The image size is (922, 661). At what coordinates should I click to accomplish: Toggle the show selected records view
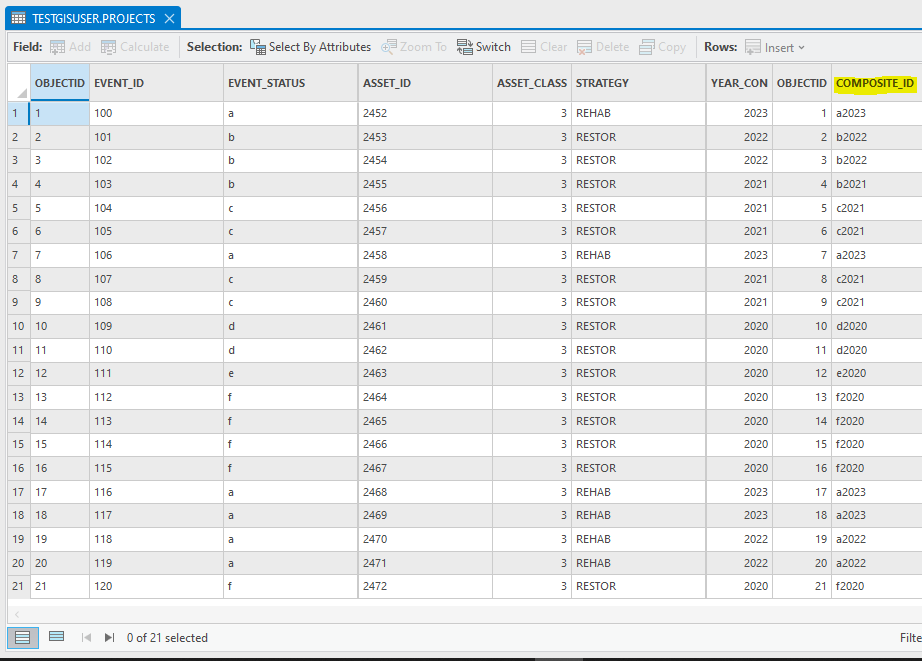coord(56,637)
